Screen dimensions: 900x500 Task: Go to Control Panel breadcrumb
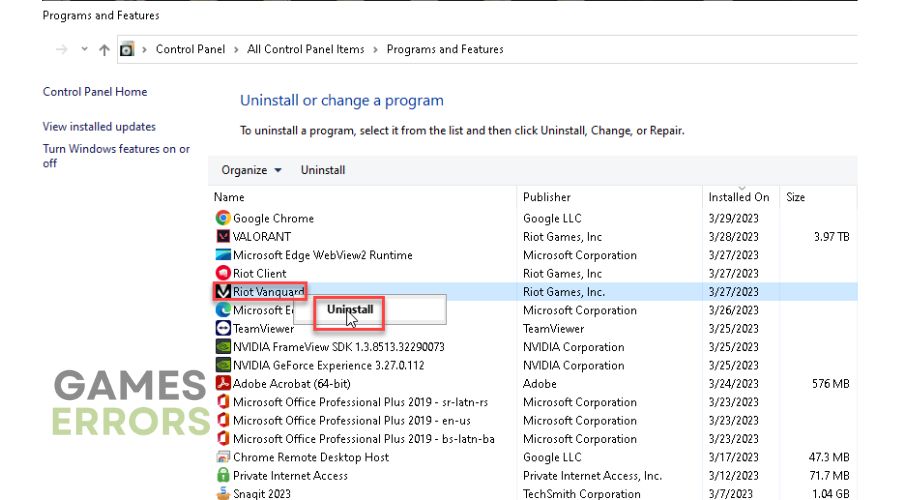point(190,49)
